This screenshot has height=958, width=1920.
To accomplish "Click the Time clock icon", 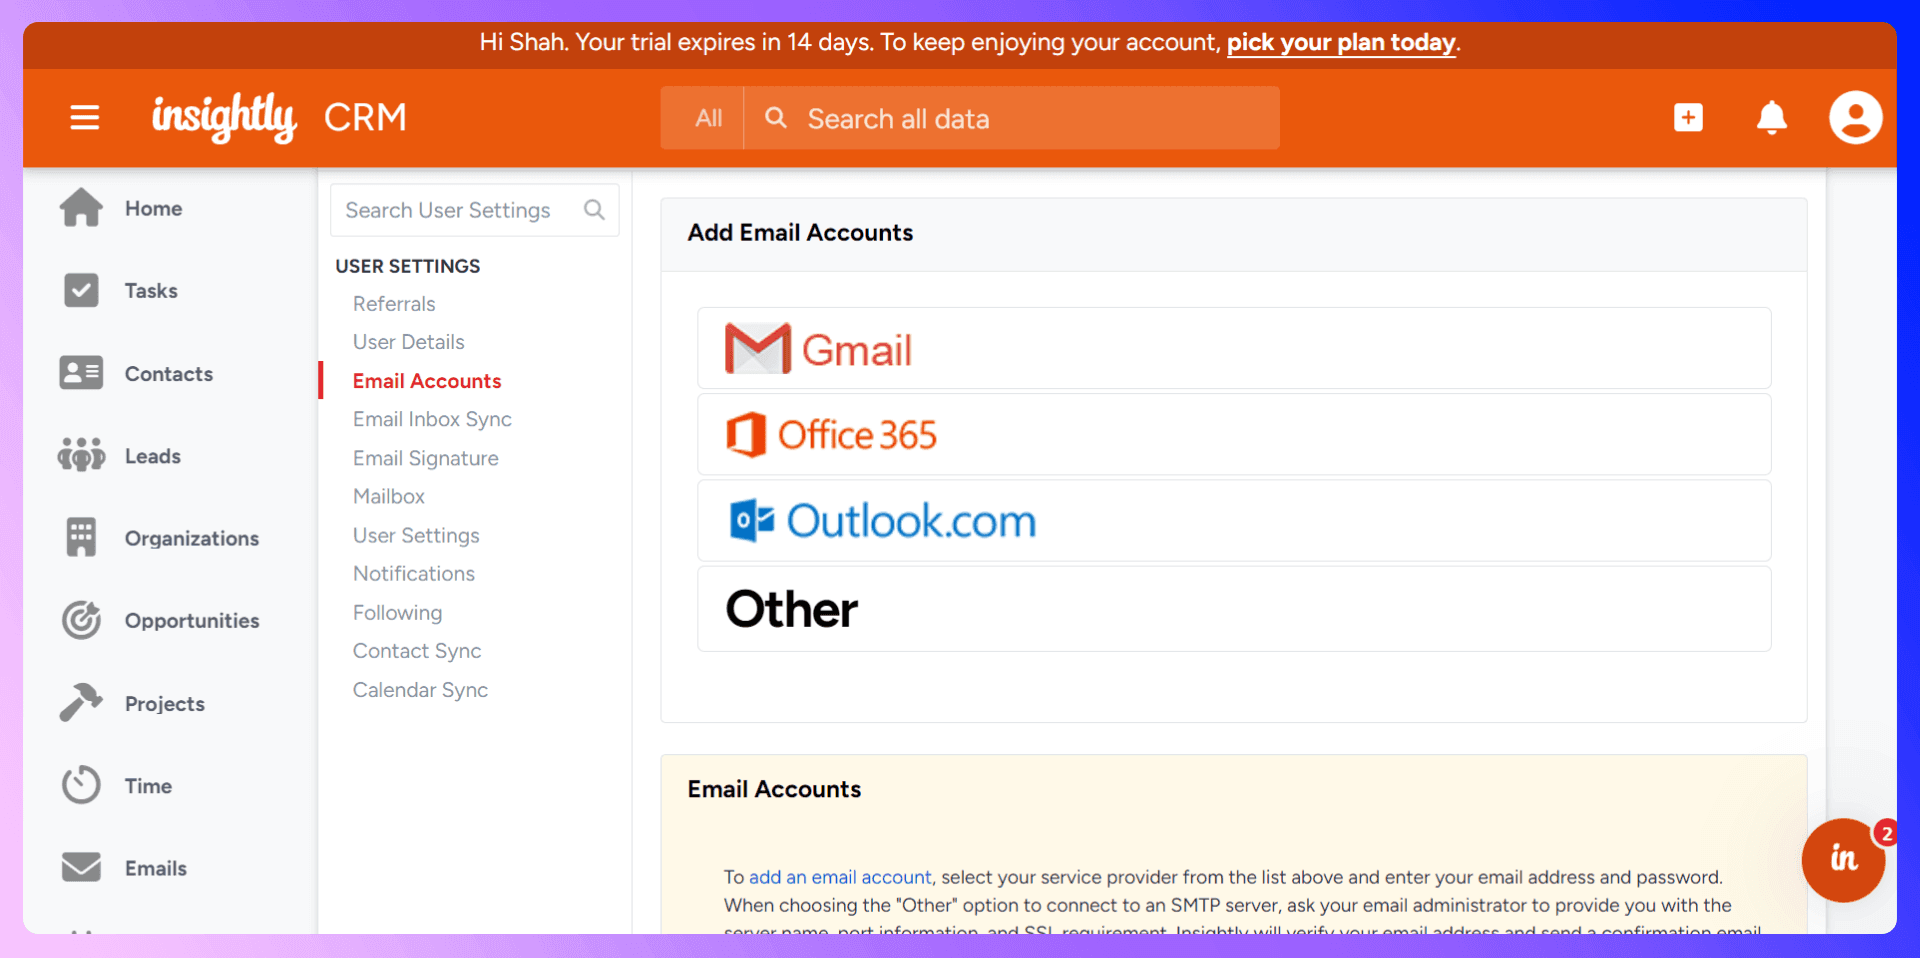I will (x=81, y=785).
